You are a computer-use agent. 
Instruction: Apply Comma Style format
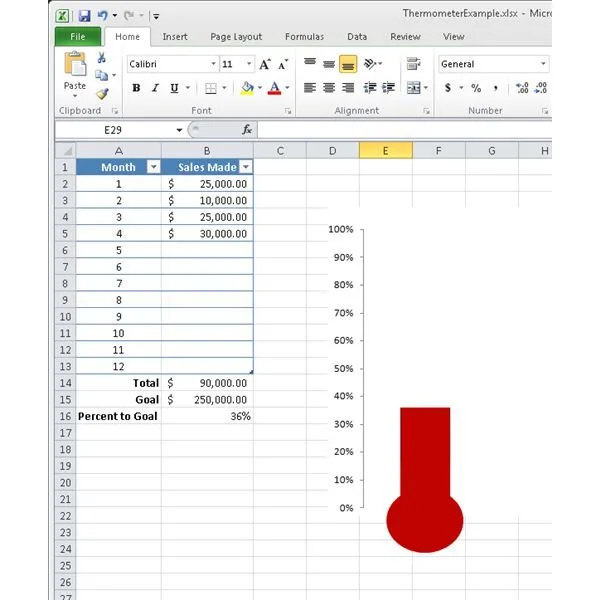click(496, 88)
